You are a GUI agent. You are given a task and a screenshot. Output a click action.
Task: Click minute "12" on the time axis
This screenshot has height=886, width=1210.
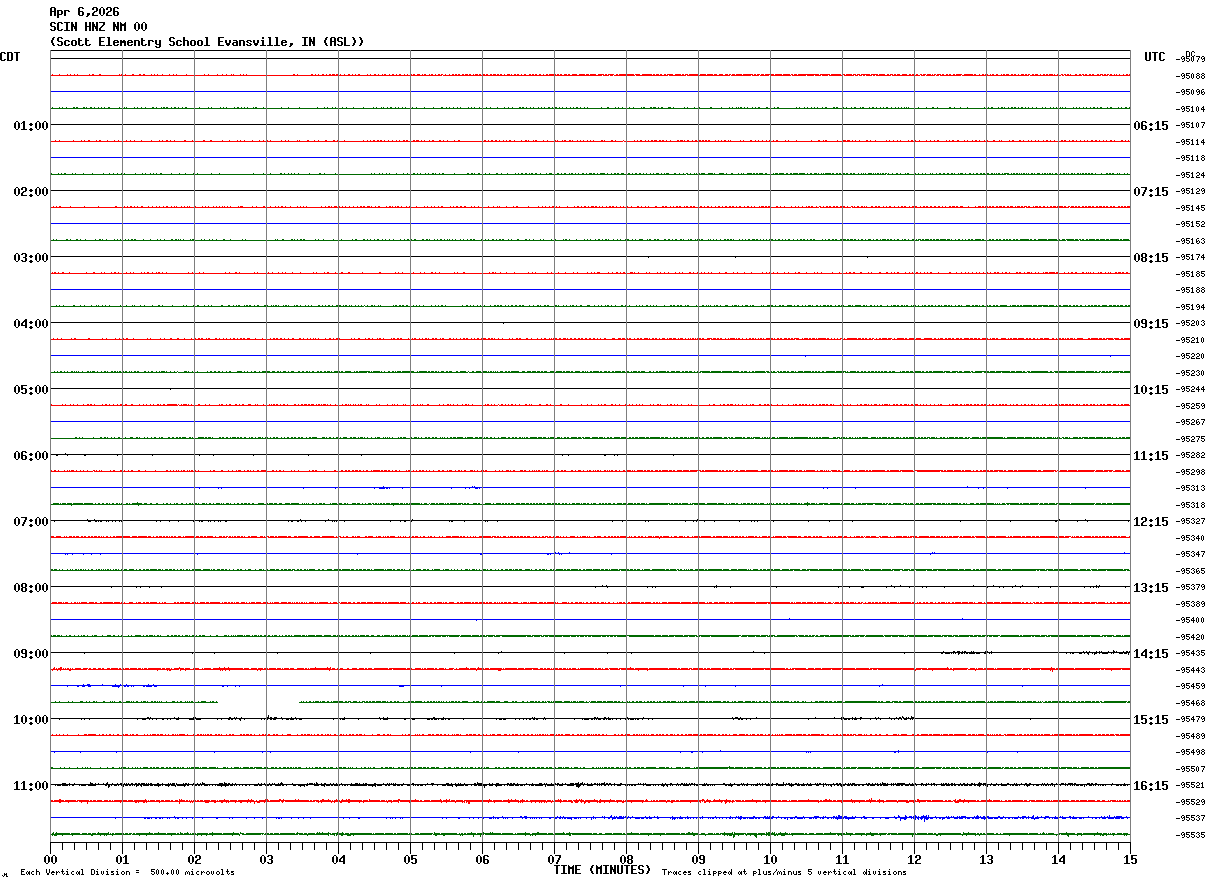(914, 860)
